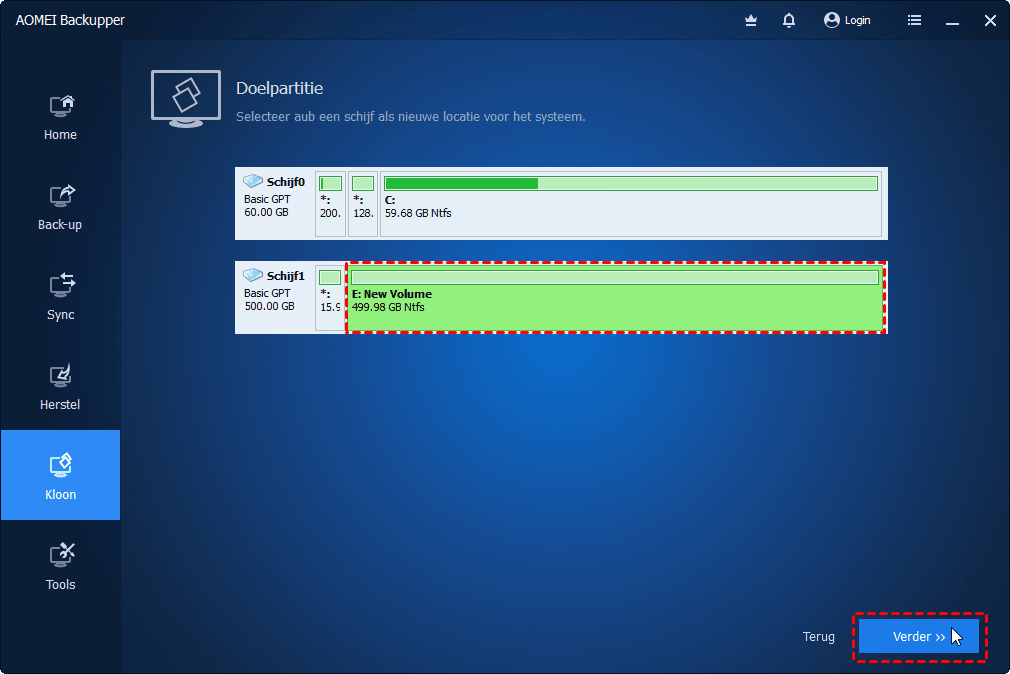Click the E: volume usage bar
Screen dimensions: 1010x674
pyautogui.click(x=615, y=278)
